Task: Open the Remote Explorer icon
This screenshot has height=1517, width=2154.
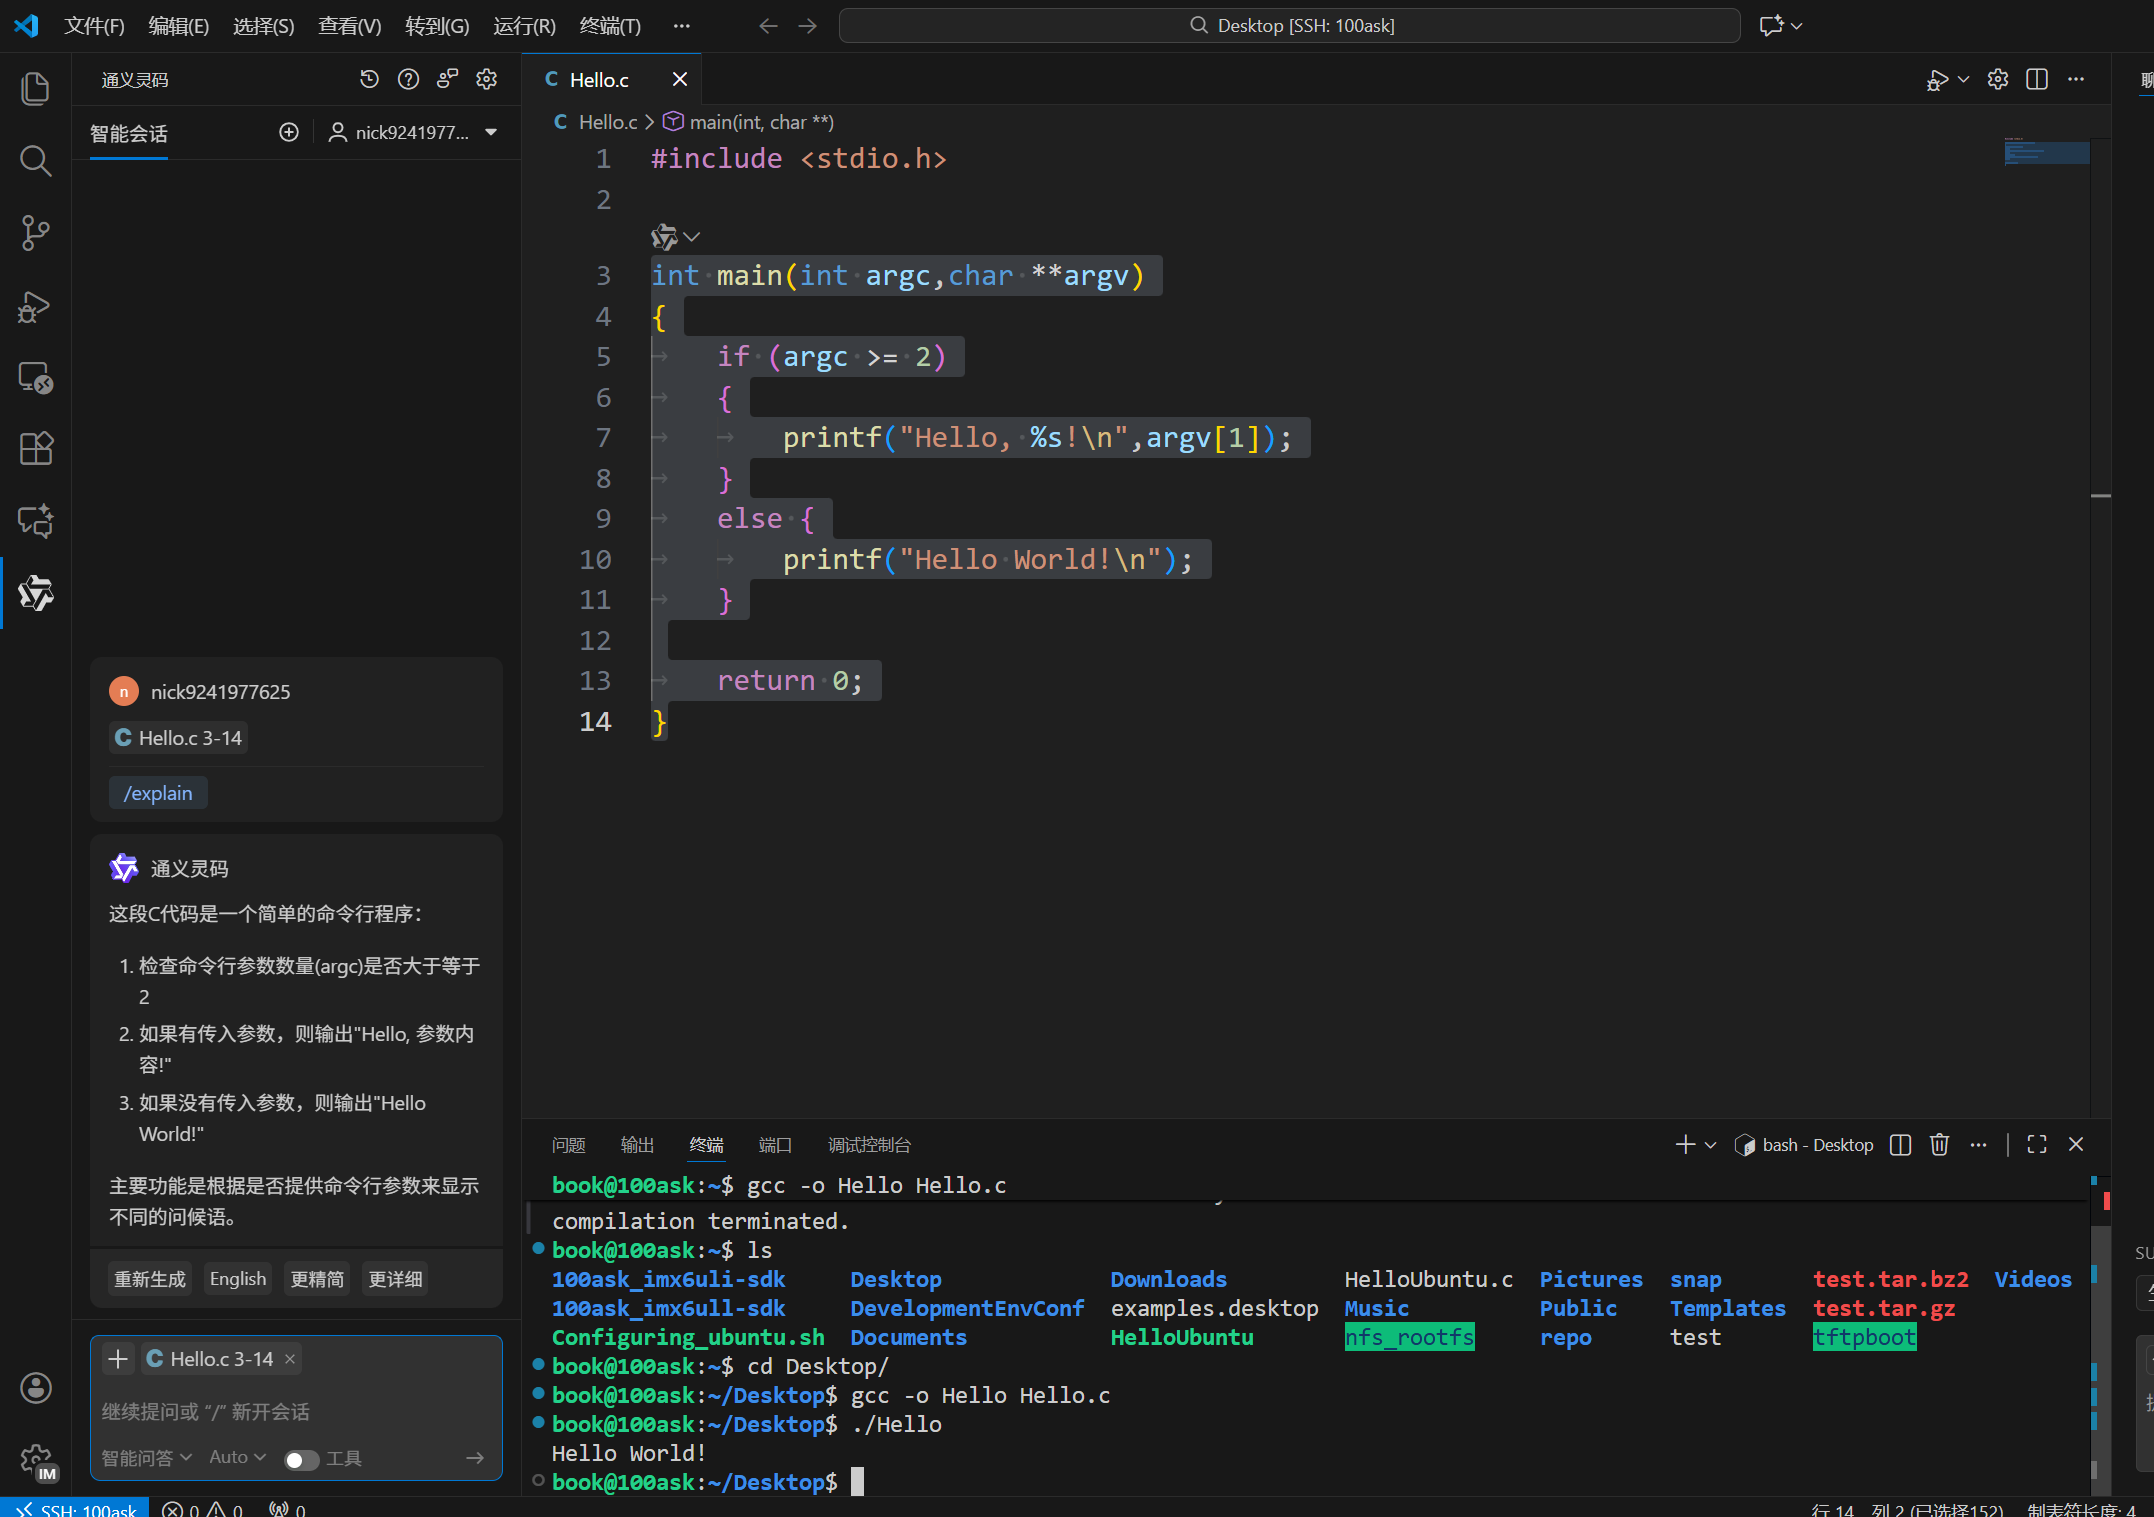Action: click(x=35, y=378)
